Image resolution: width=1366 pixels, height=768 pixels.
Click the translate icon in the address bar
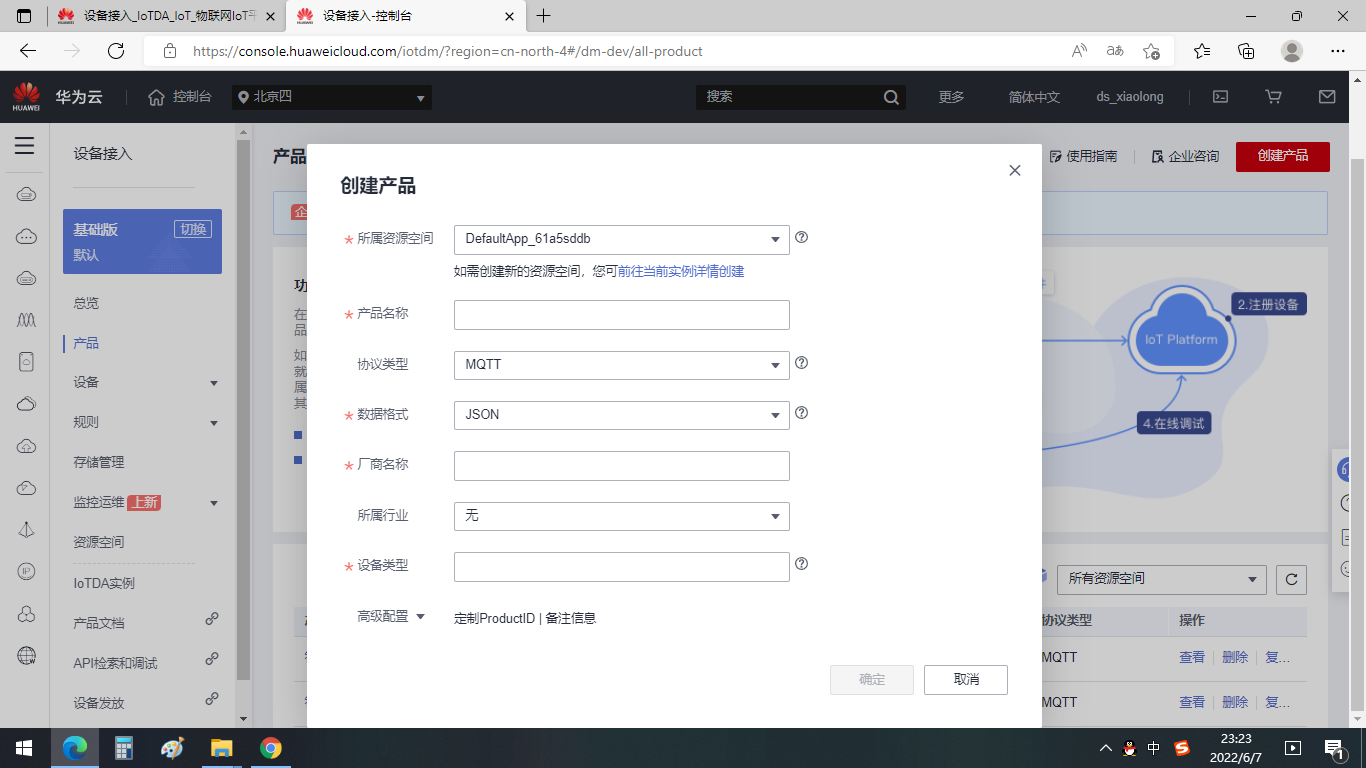click(1115, 51)
